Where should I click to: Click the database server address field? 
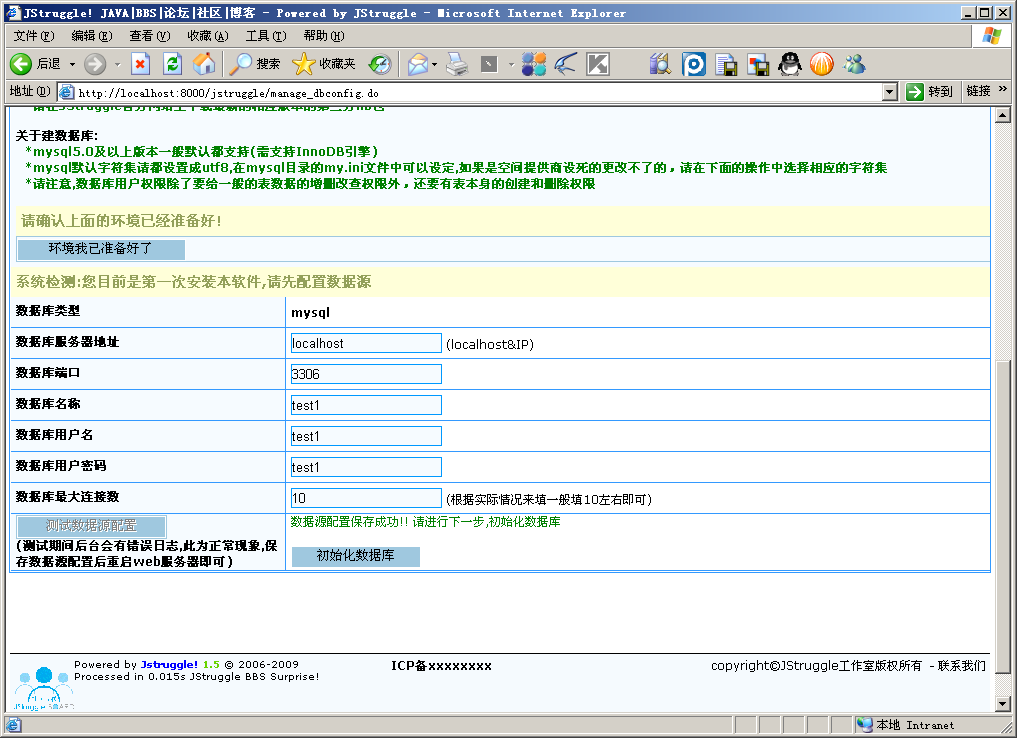(366, 343)
